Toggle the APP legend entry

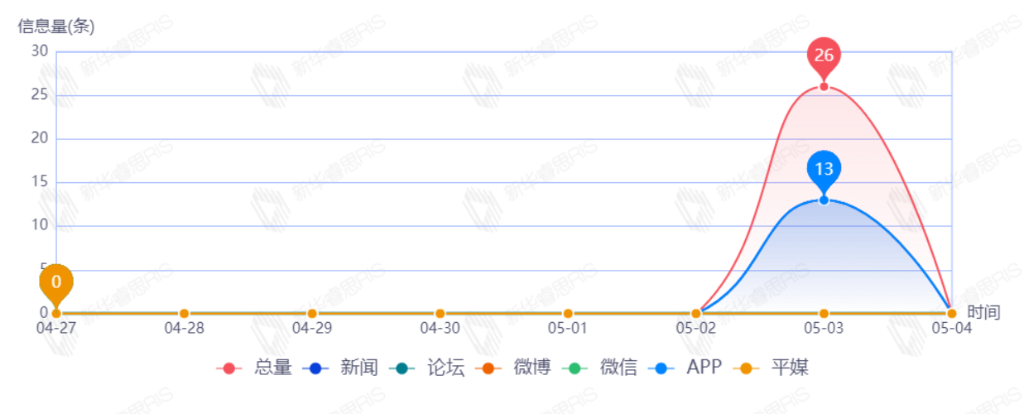point(688,368)
